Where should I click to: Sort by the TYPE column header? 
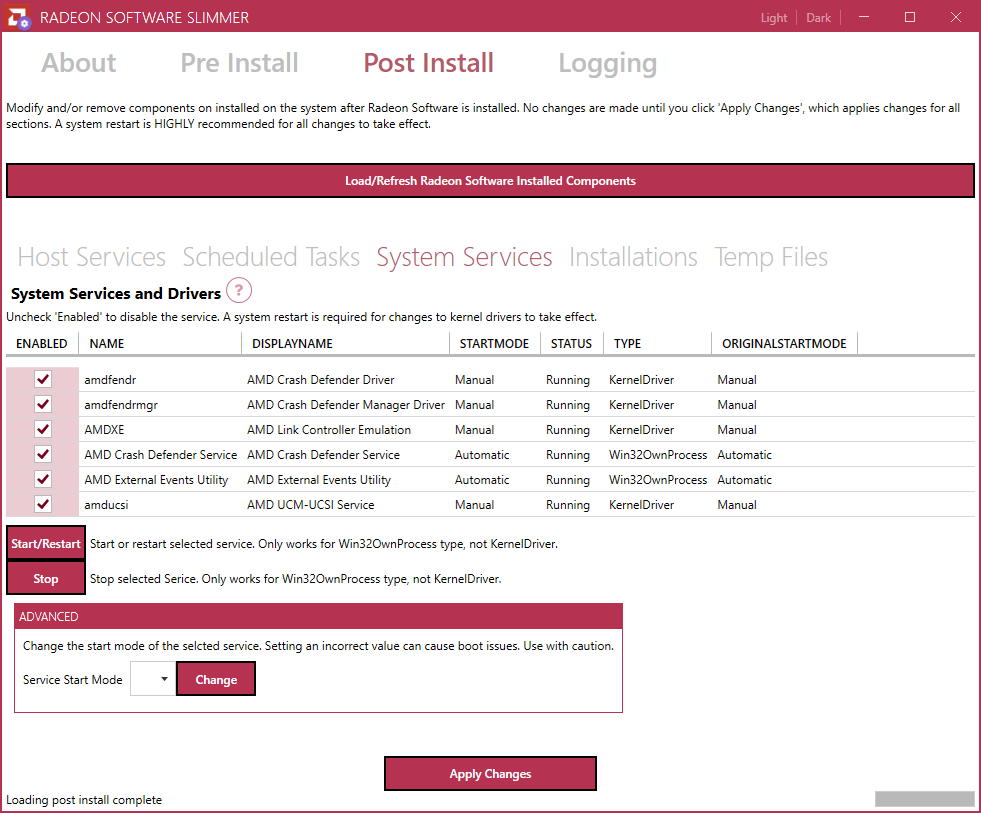point(658,344)
